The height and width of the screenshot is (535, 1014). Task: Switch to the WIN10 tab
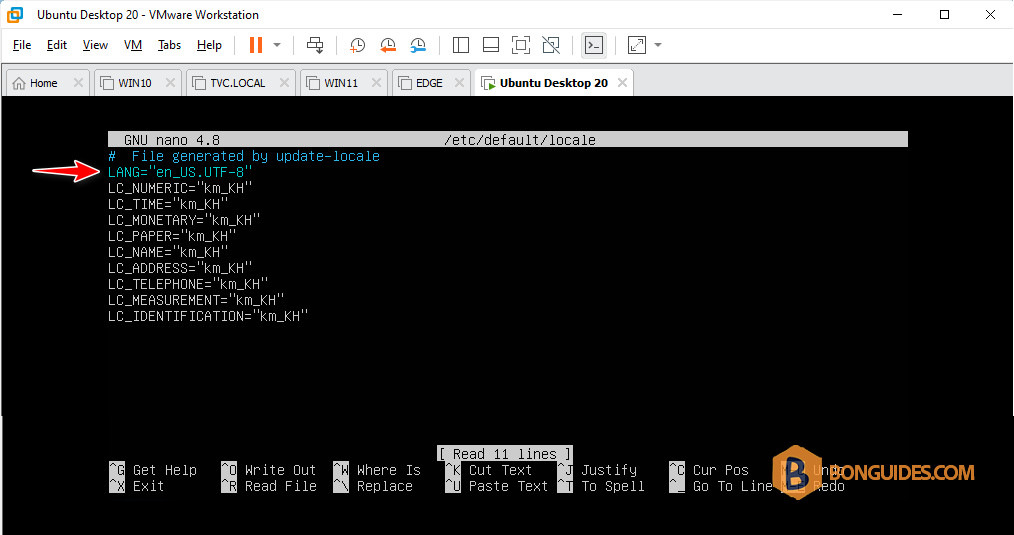coord(135,83)
